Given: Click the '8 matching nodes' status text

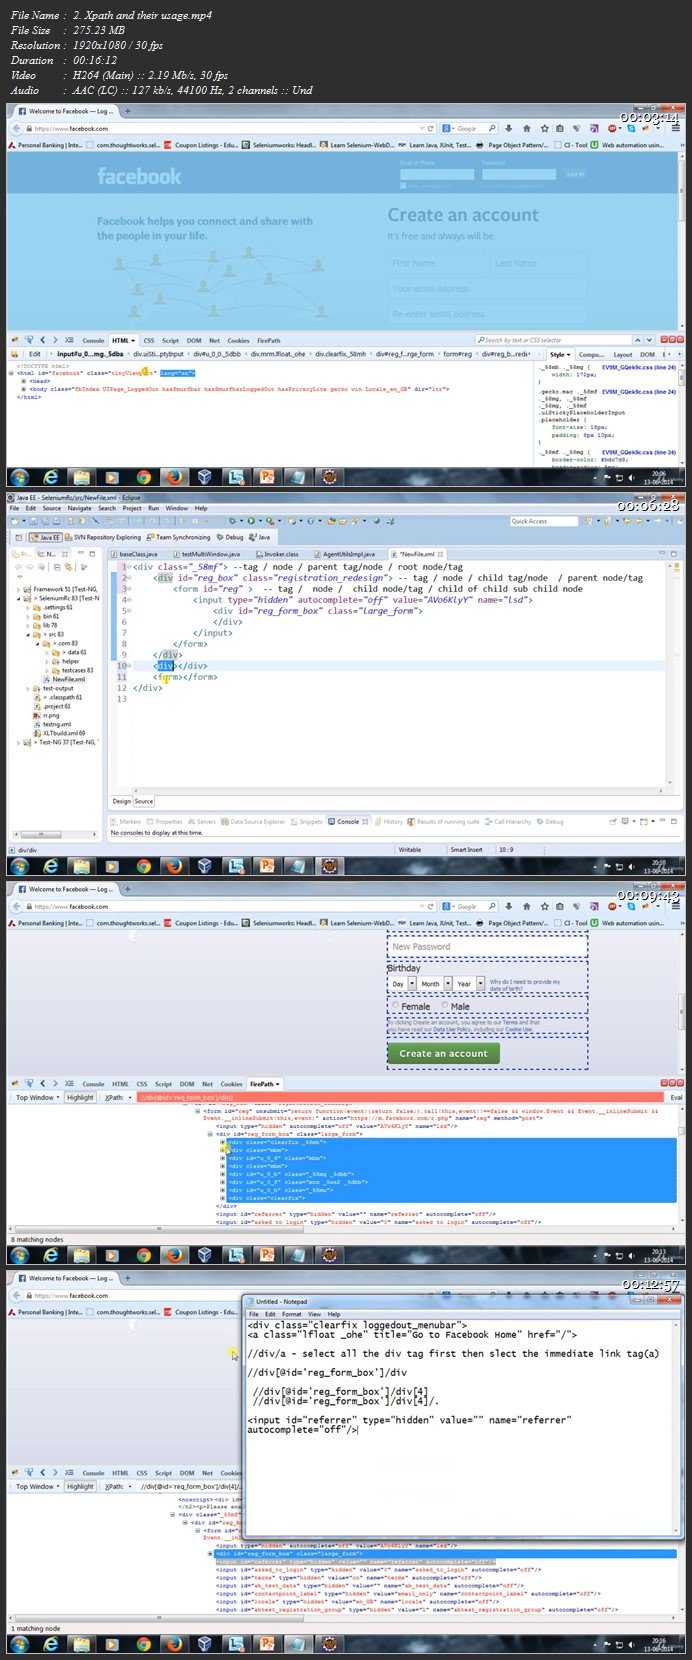Looking at the screenshot, I should (x=37, y=1239).
